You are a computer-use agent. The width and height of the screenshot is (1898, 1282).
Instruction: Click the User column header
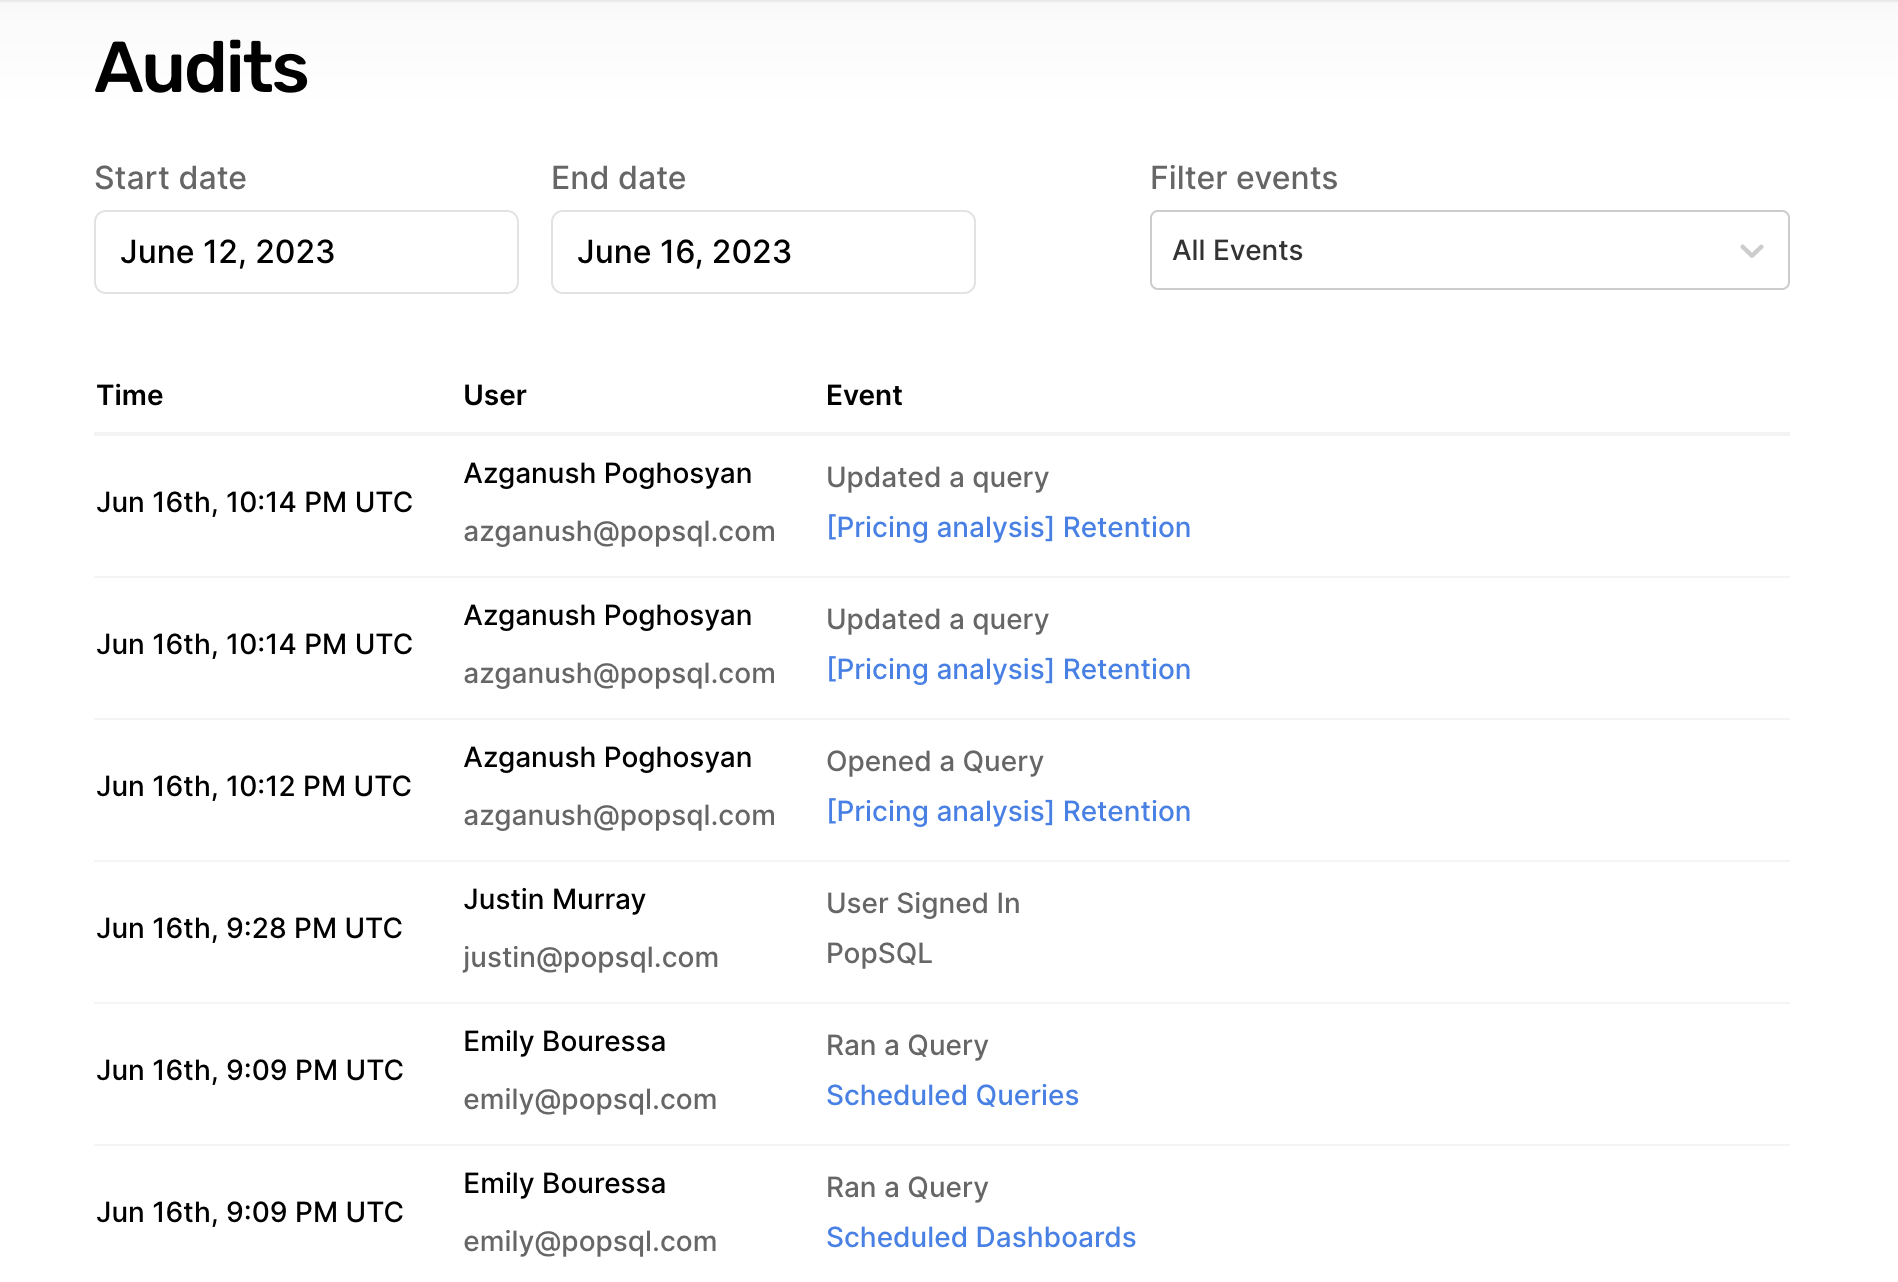tap(494, 395)
